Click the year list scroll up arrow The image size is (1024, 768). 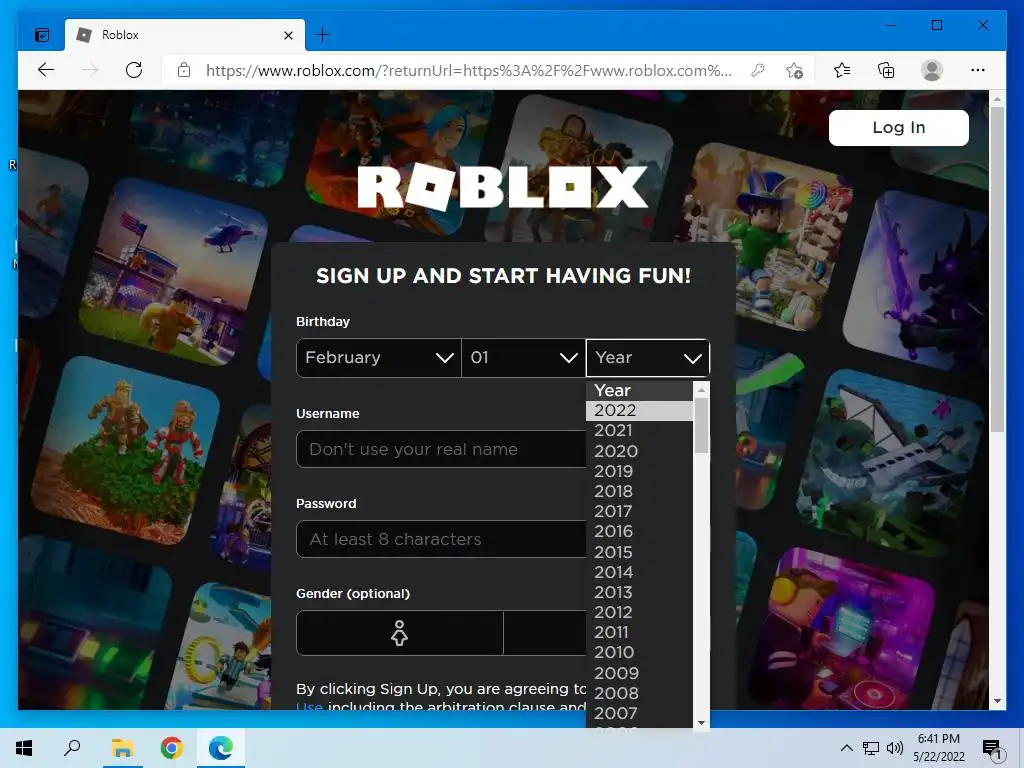click(x=701, y=390)
